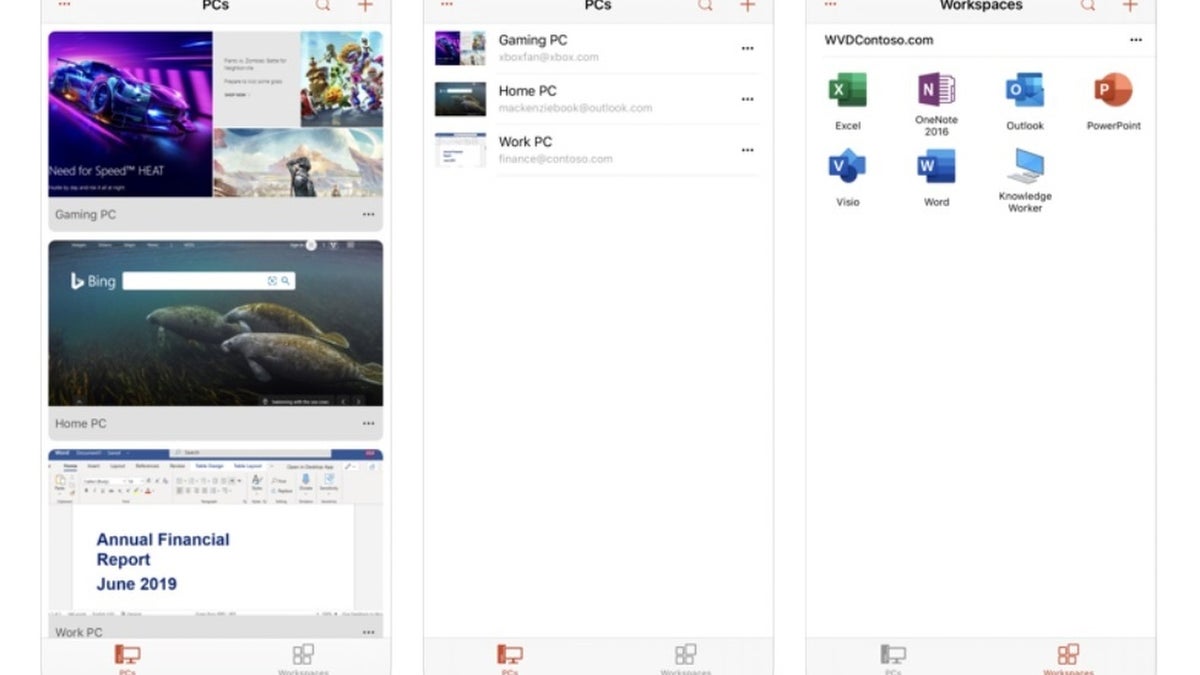Open more menu in Work PC list row

click(x=747, y=150)
